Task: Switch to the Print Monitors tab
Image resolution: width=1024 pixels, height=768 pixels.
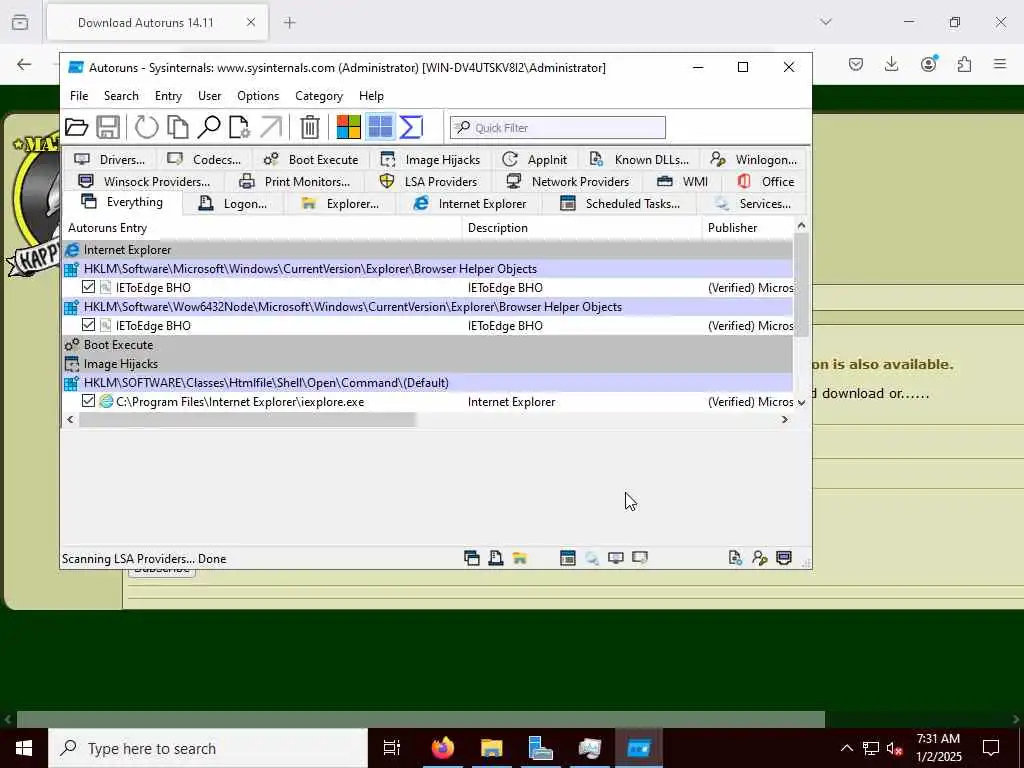Action: coord(295,182)
